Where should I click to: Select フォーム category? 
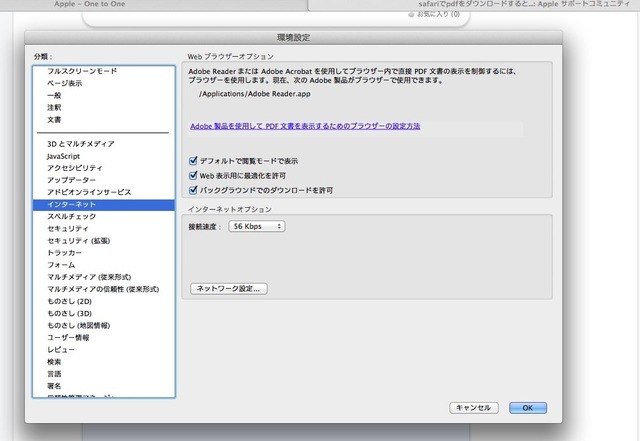tap(104, 265)
